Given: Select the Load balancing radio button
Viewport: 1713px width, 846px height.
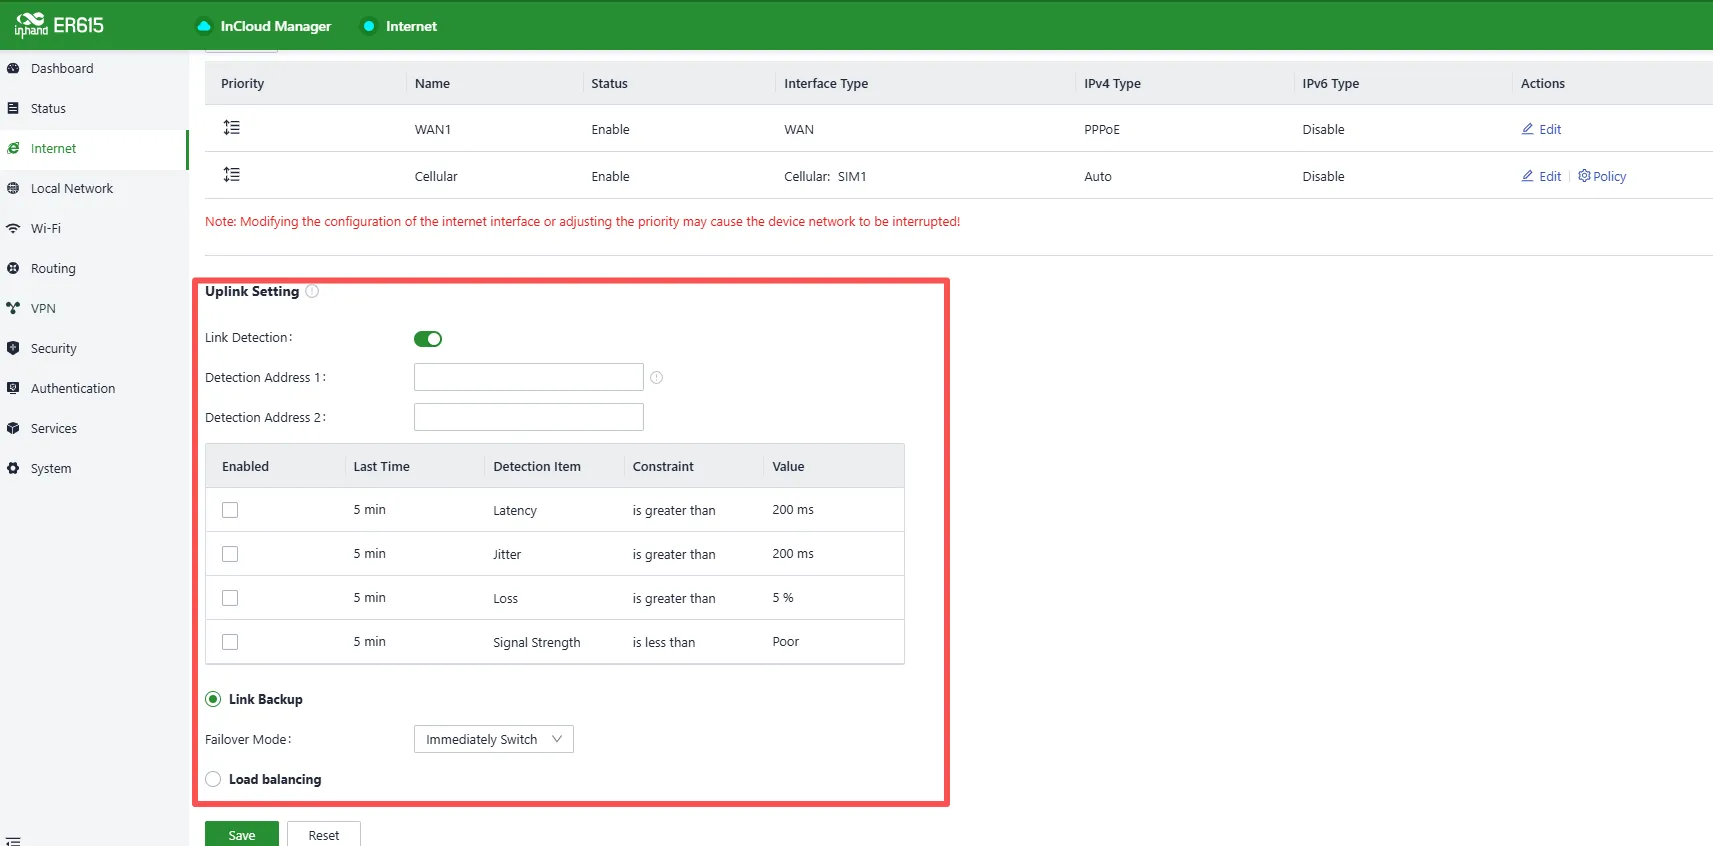Looking at the screenshot, I should (x=213, y=779).
